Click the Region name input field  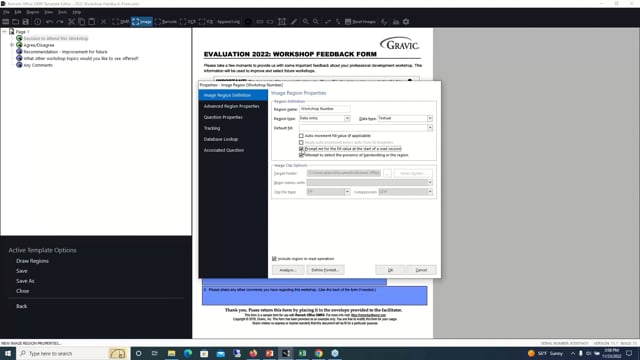point(324,109)
